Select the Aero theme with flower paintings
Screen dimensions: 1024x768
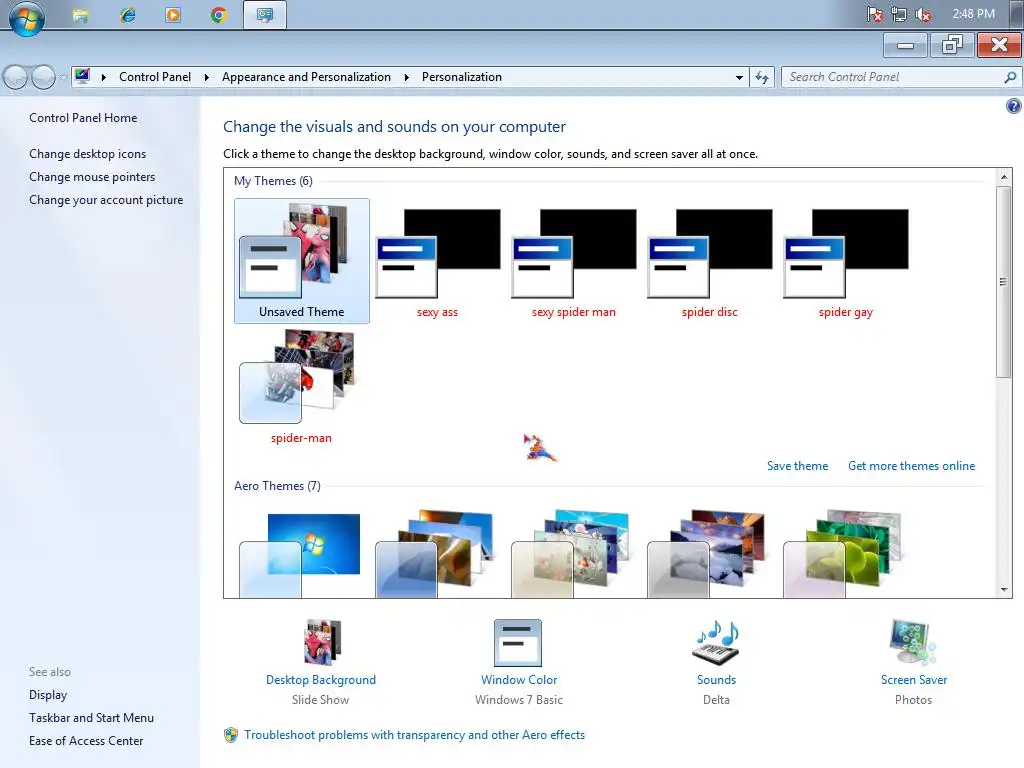571,554
